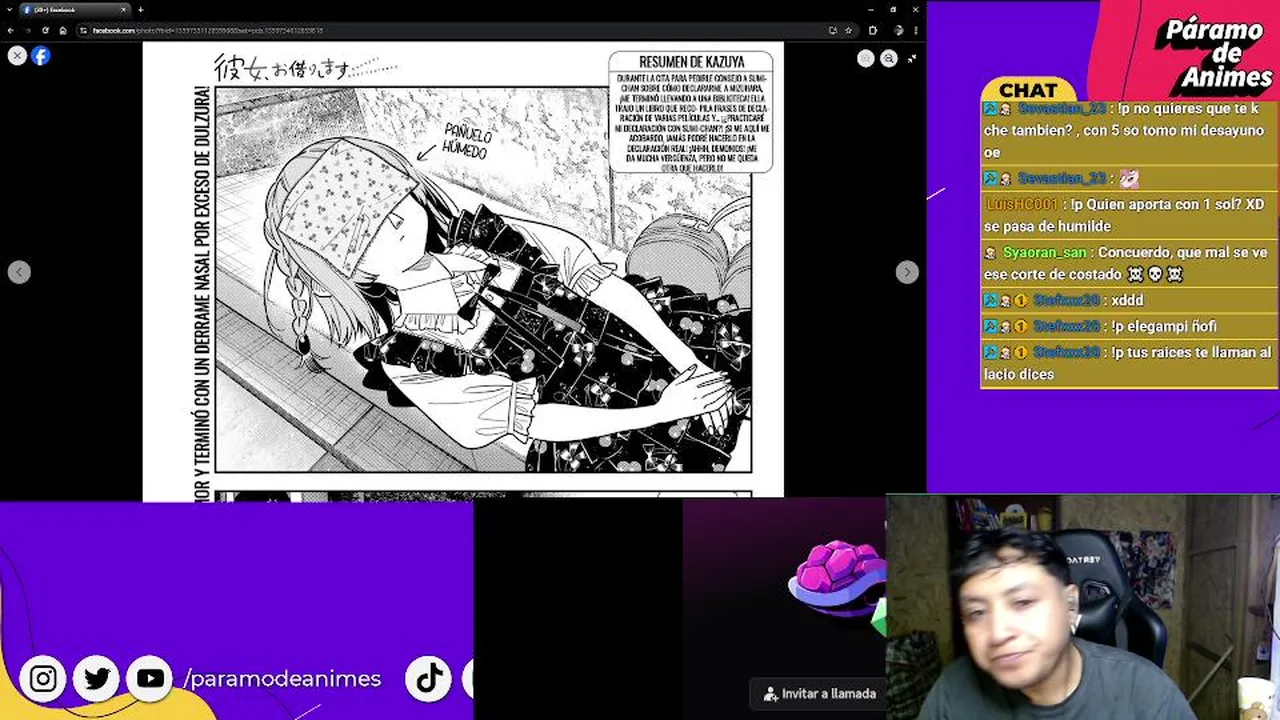Viewport: 1280px width, 720px height.
Task: Click the Páramo de Animes logo
Action: tap(1214, 54)
